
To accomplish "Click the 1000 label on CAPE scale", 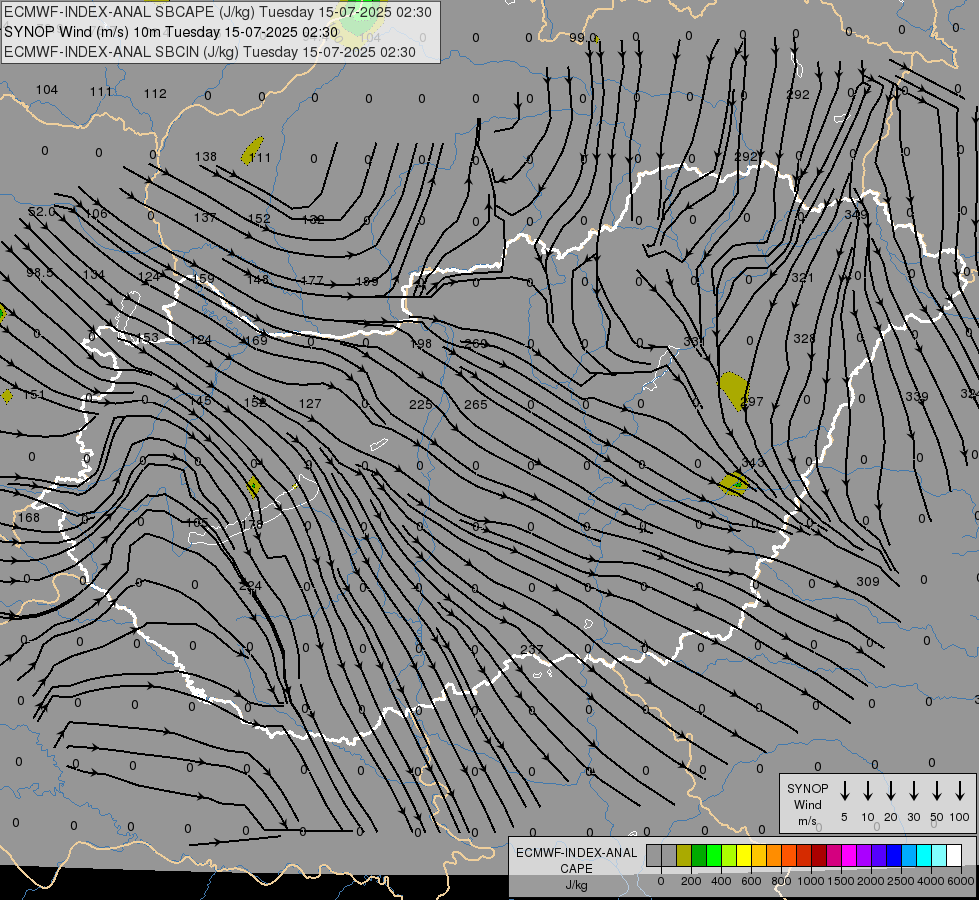I will coord(810,881).
